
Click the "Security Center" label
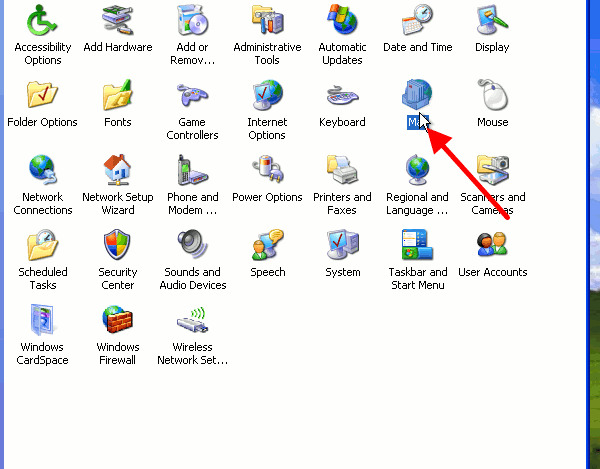click(117, 278)
